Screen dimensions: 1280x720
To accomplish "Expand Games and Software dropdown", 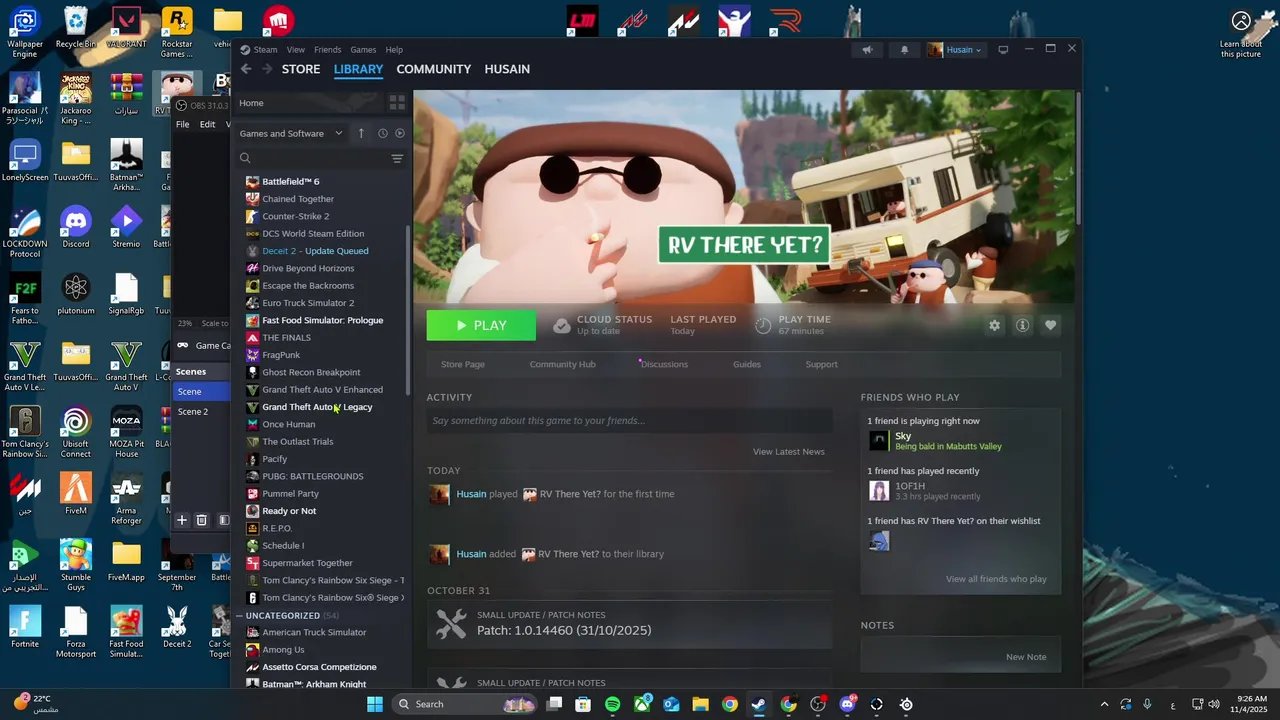I will pyautogui.click(x=291, y=133).
